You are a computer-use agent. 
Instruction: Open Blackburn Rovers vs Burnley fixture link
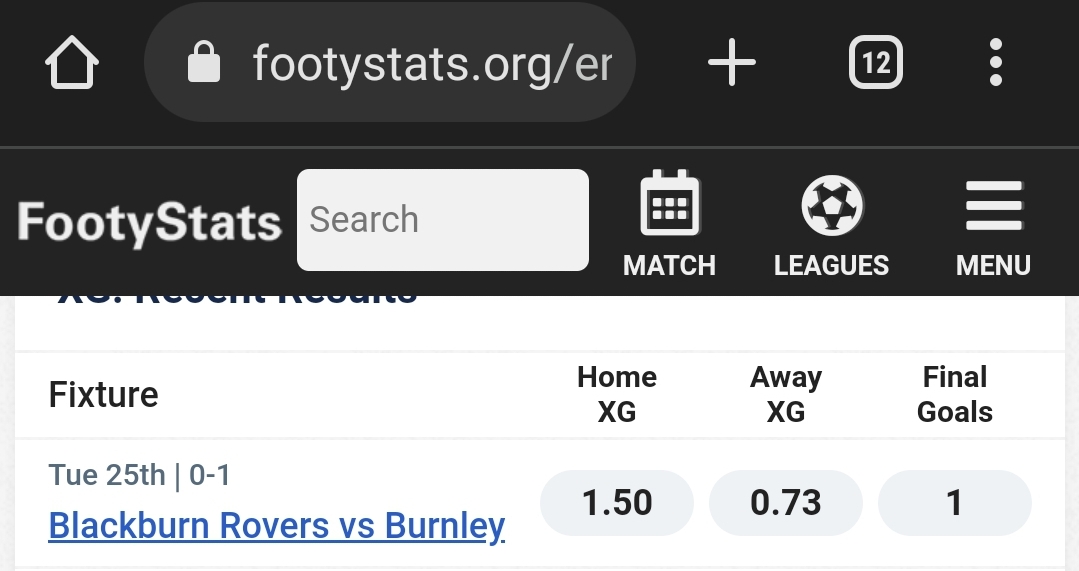coord(277,526)
